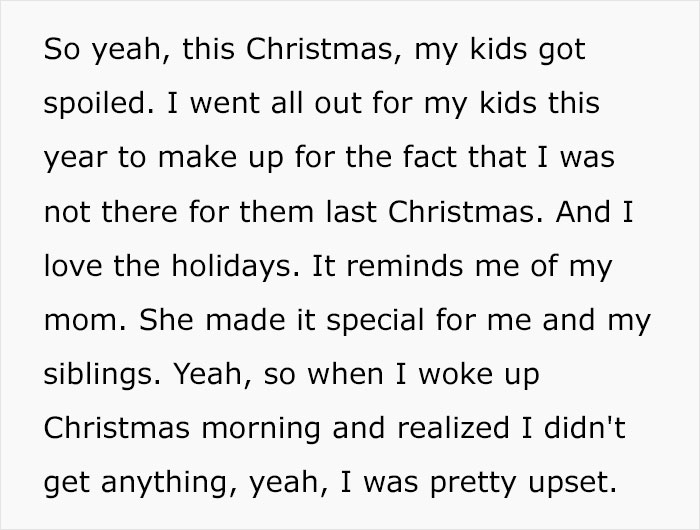
Task: Click the word "anything" in the last line
Action: (158, 482)
